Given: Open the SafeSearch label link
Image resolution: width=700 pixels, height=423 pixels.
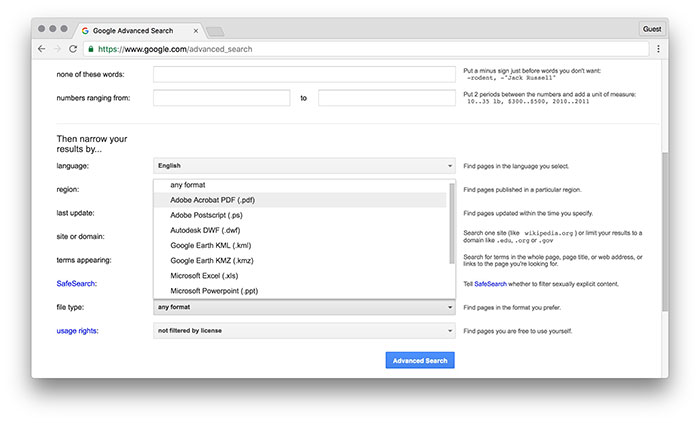Looking at the screenshot, I should tap(76, 284).
